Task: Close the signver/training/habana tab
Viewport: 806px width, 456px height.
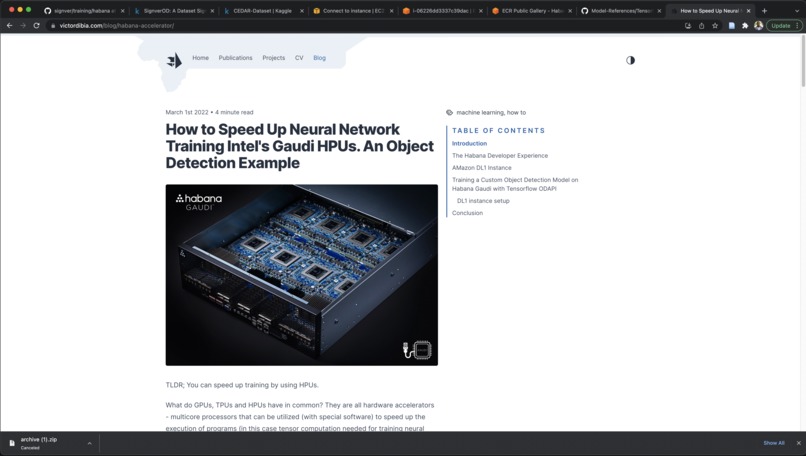Action: pyautogui.click(x=122, y=10)
